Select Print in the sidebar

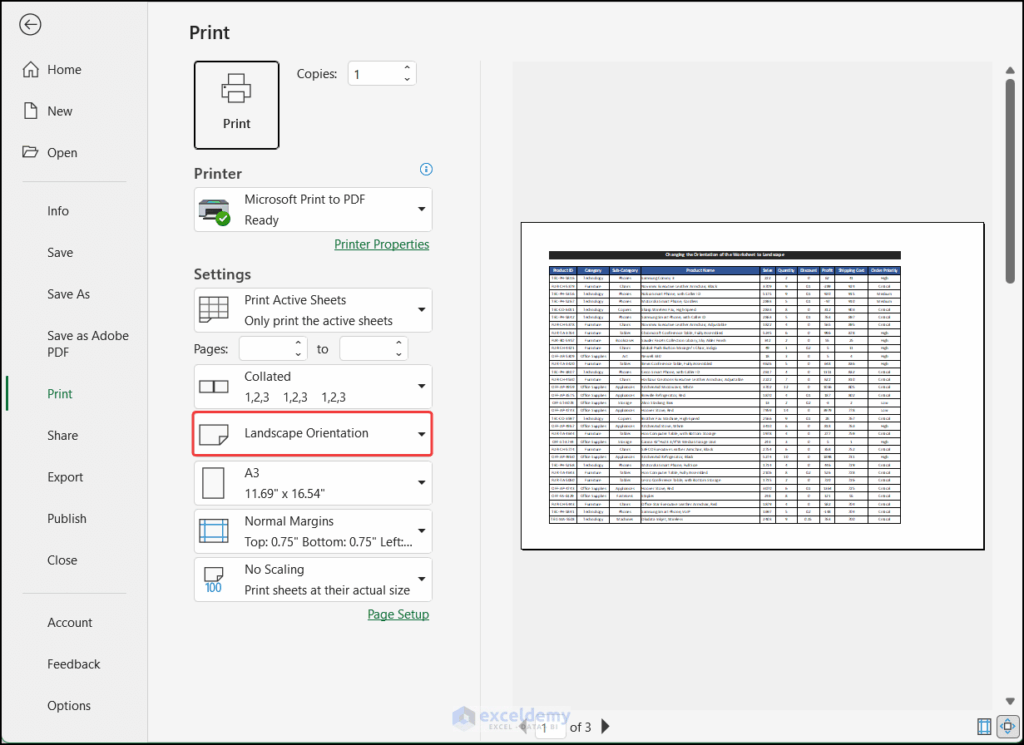coord(59,394)
